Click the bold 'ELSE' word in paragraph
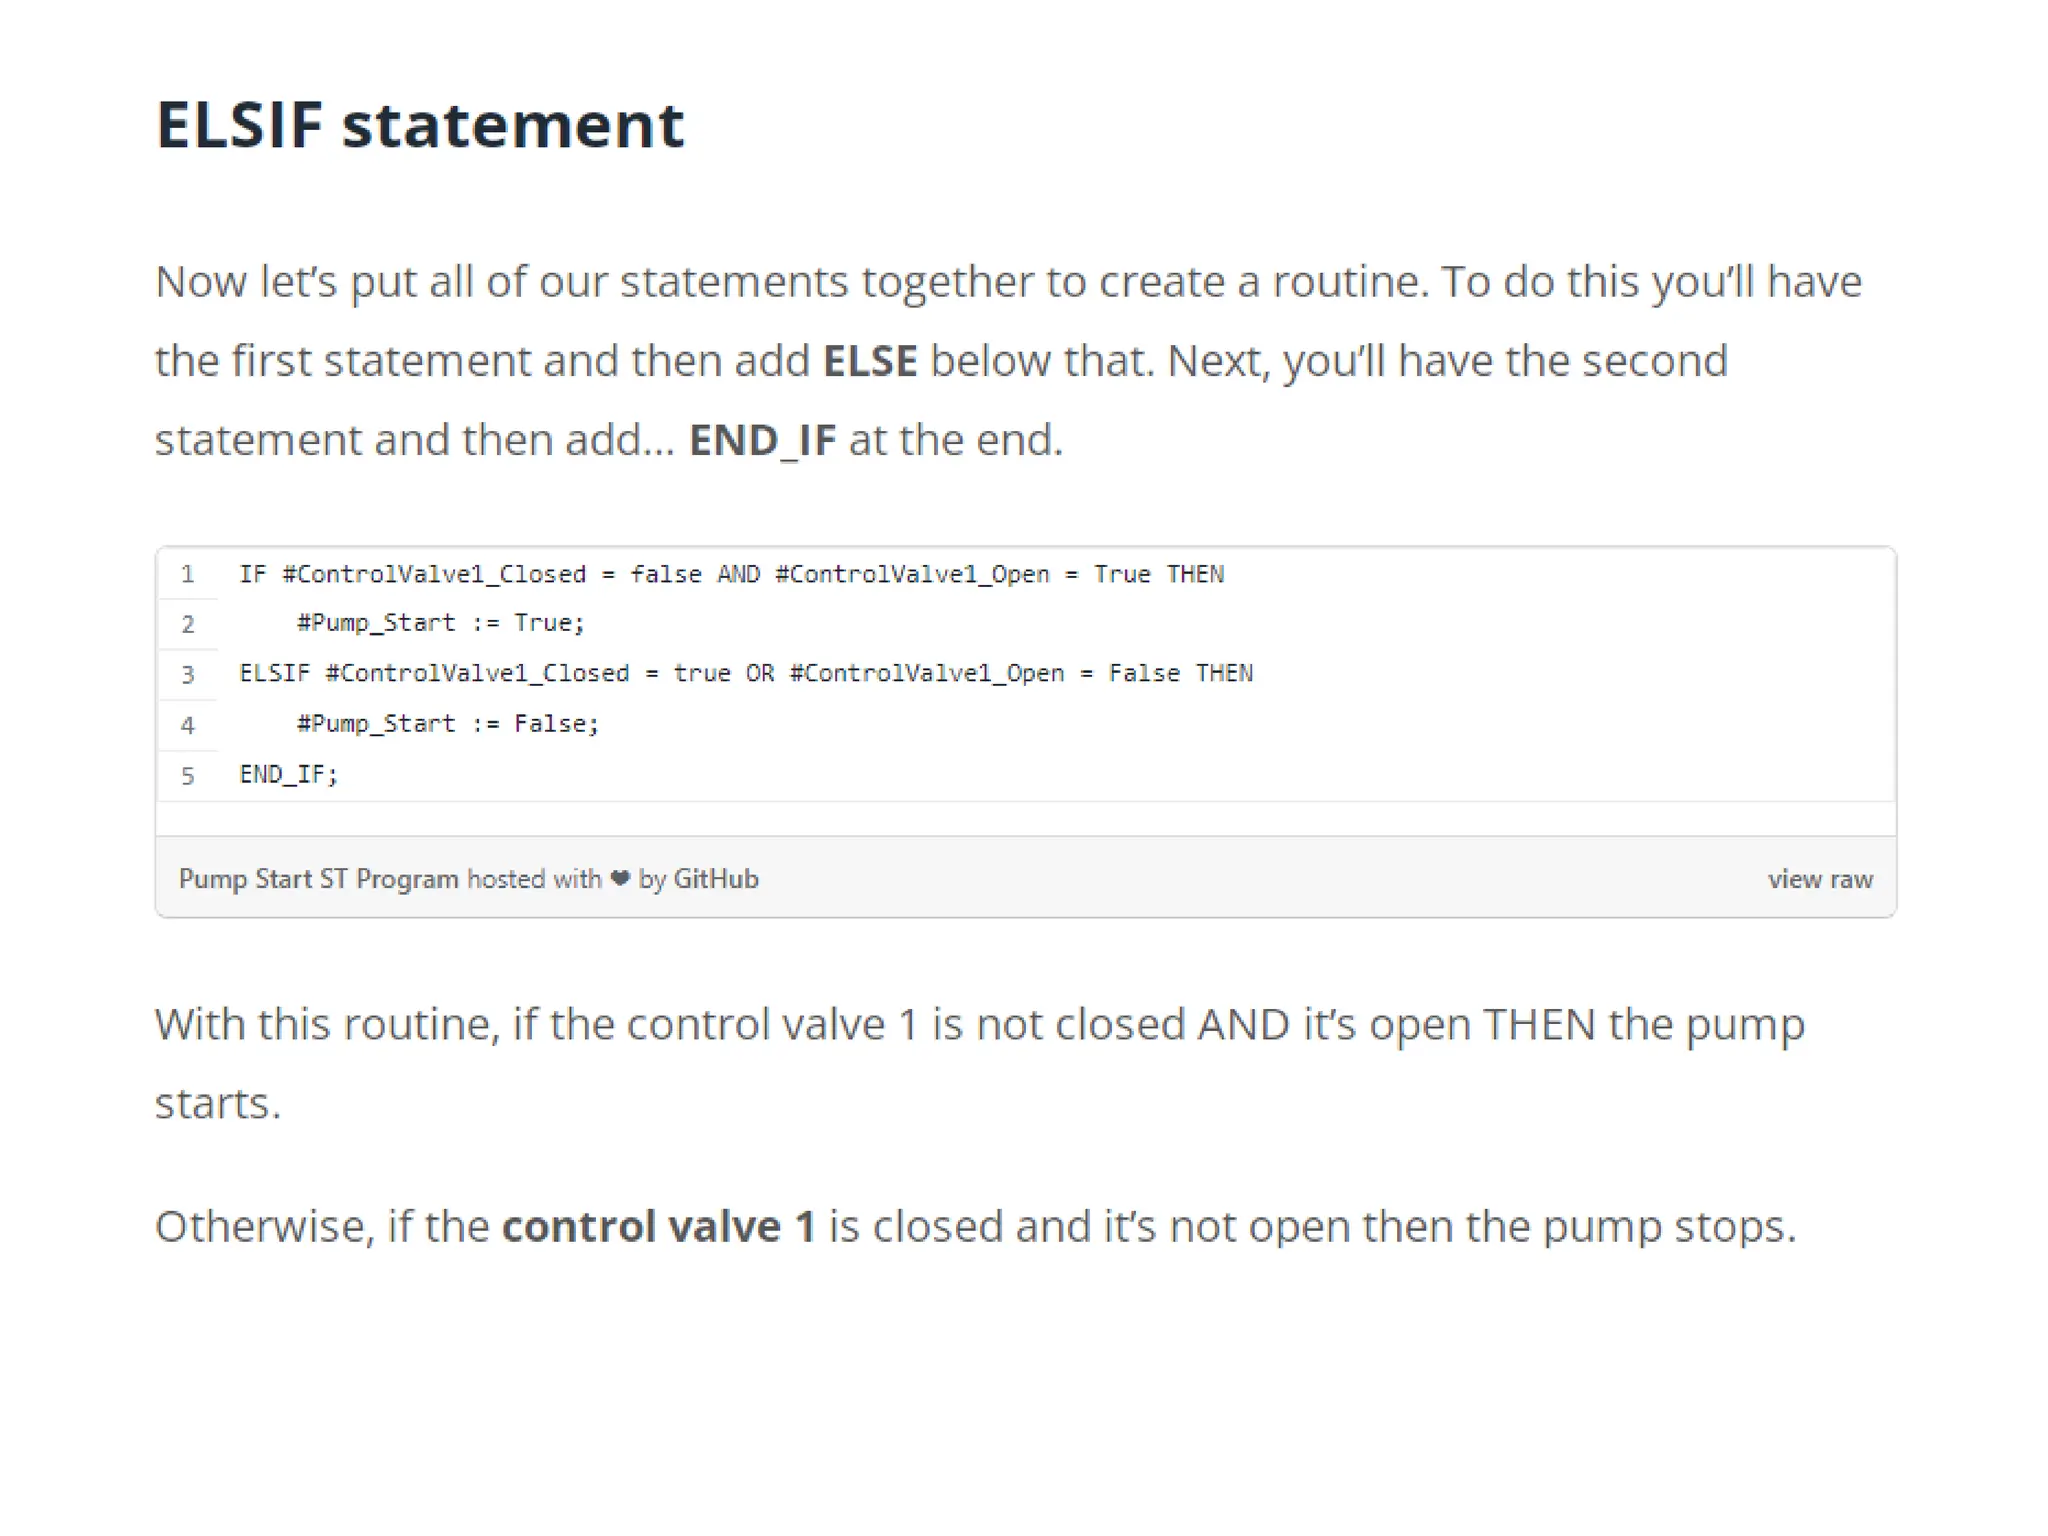This screenshot has height=1536, width=2048. (x=870, y=361)
